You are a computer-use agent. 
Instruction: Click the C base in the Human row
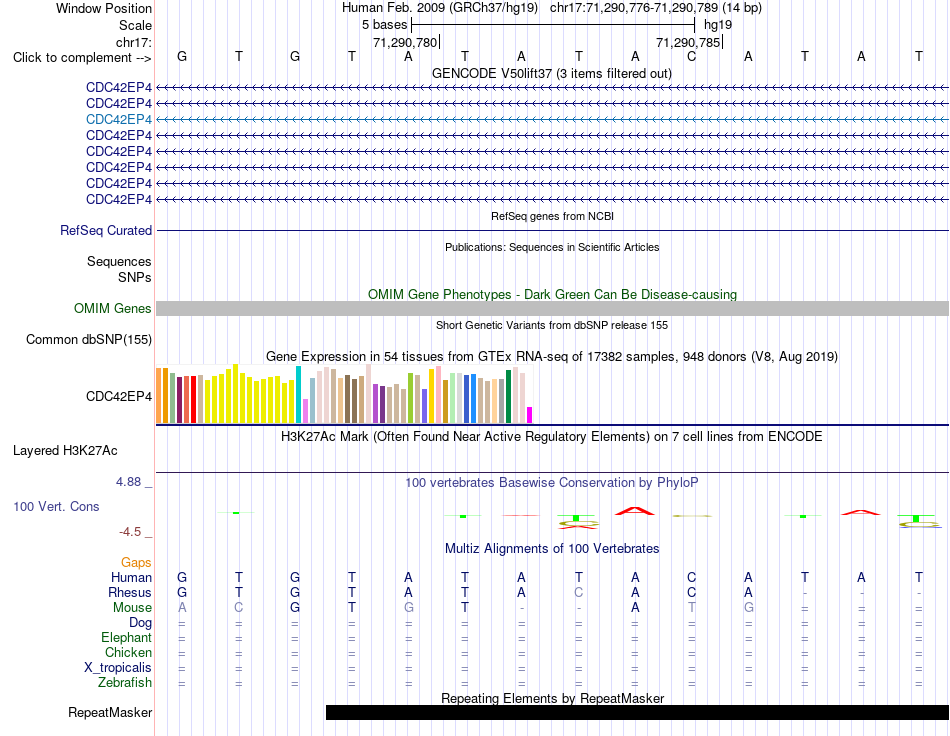(691, 577)
